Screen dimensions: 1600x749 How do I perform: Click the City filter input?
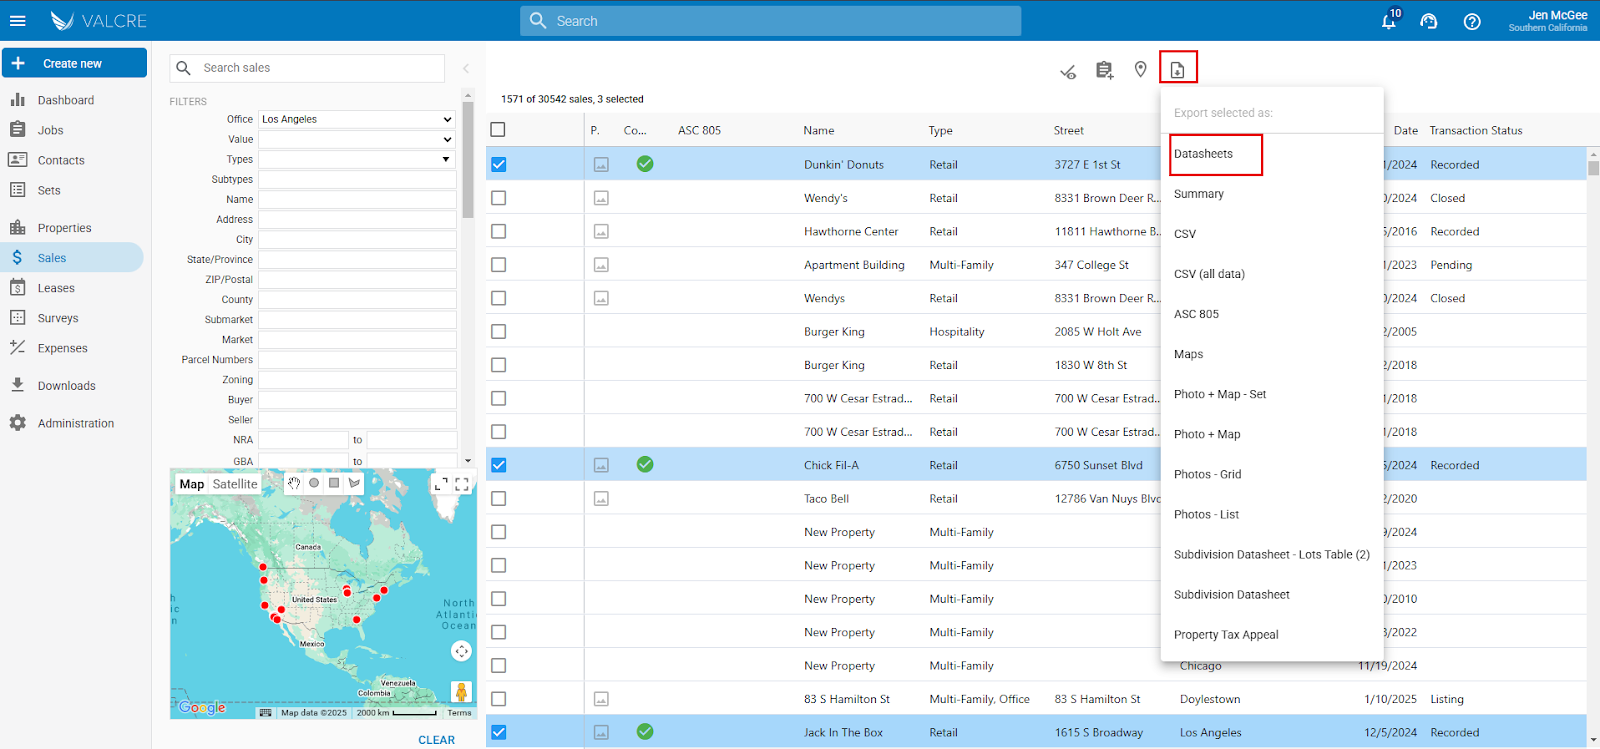[x=357, y=239]
